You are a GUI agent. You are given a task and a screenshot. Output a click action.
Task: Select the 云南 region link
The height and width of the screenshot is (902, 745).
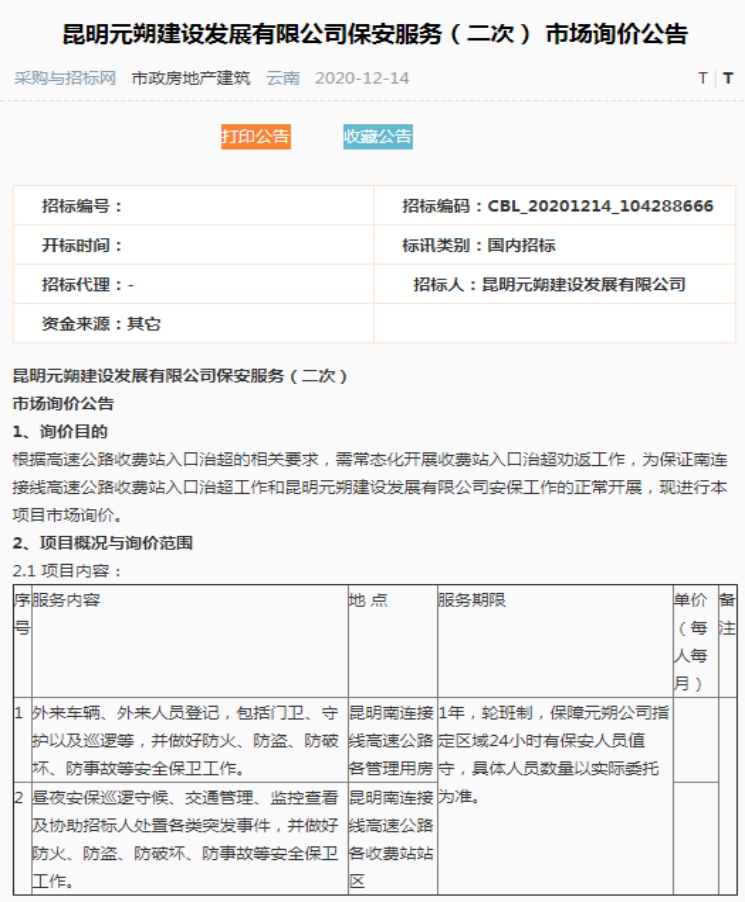point(283,78)
